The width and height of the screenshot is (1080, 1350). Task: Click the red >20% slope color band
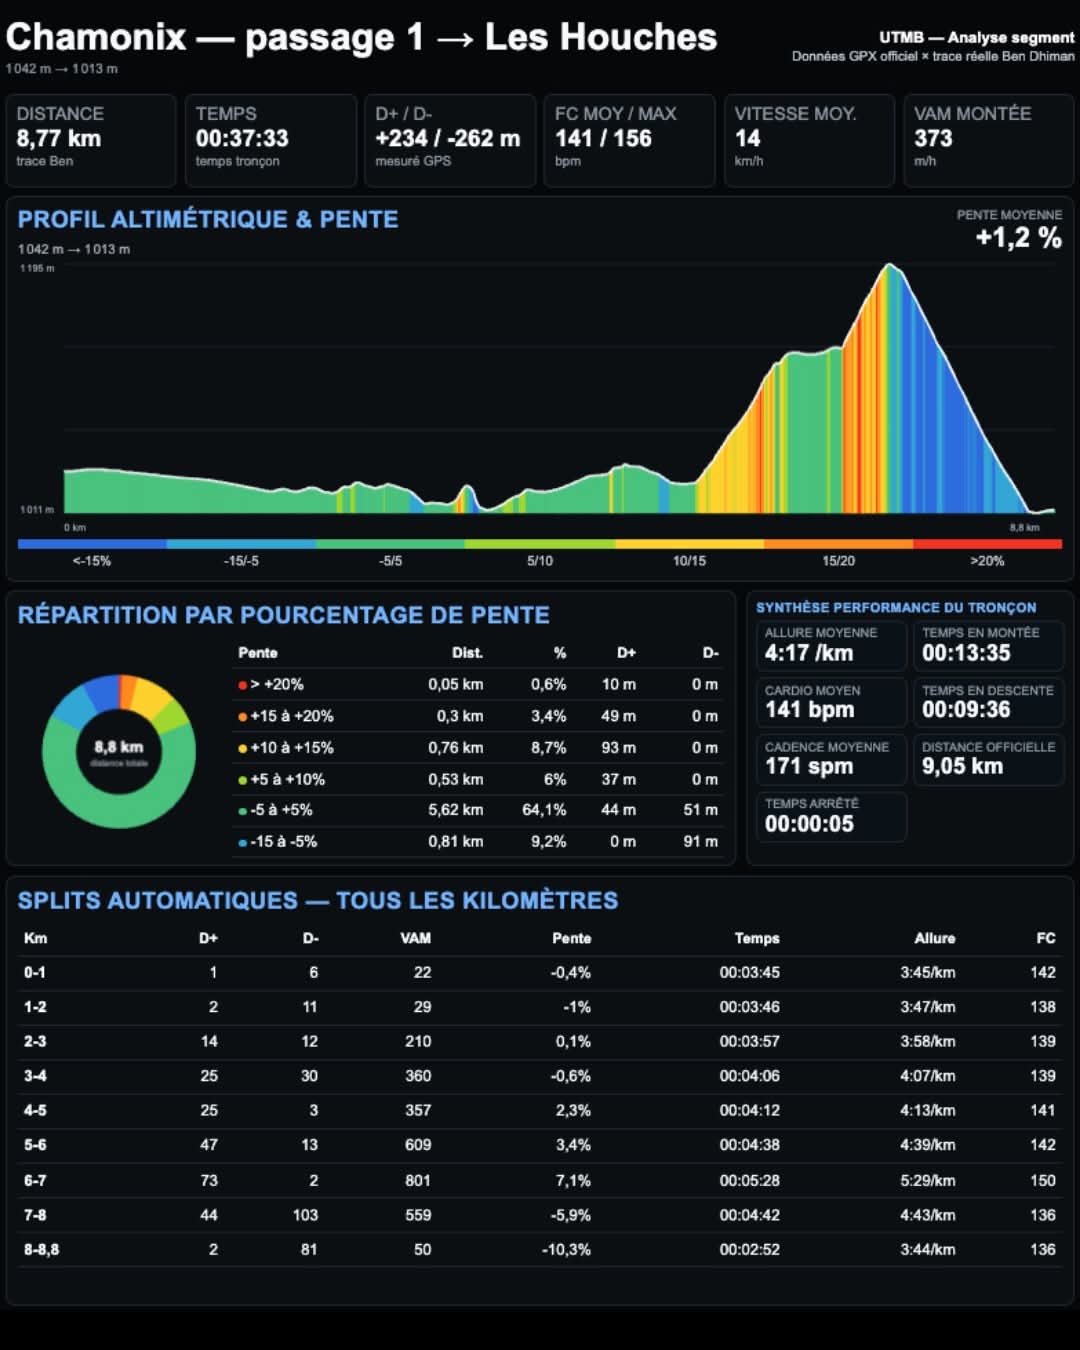point(987,544)
